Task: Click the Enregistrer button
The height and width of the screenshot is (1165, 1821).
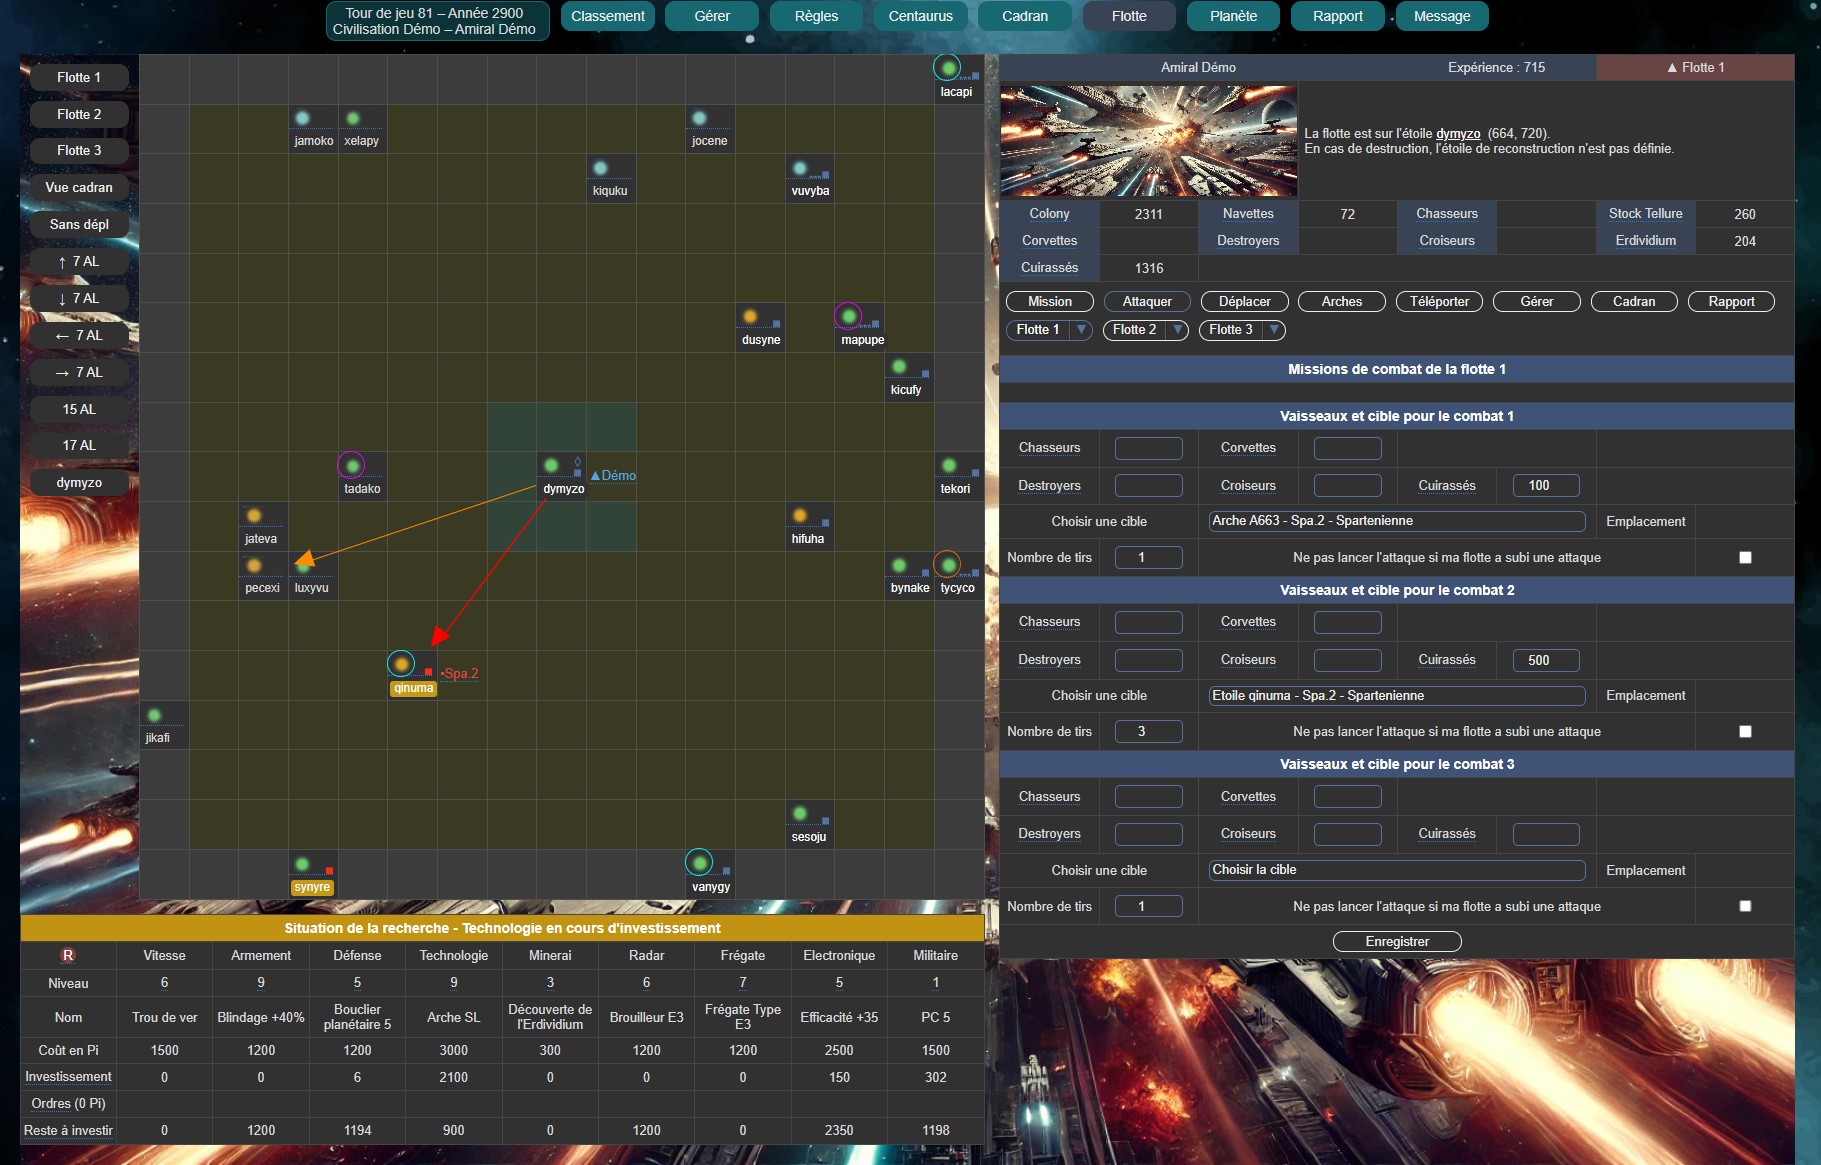Action: 1396,942
